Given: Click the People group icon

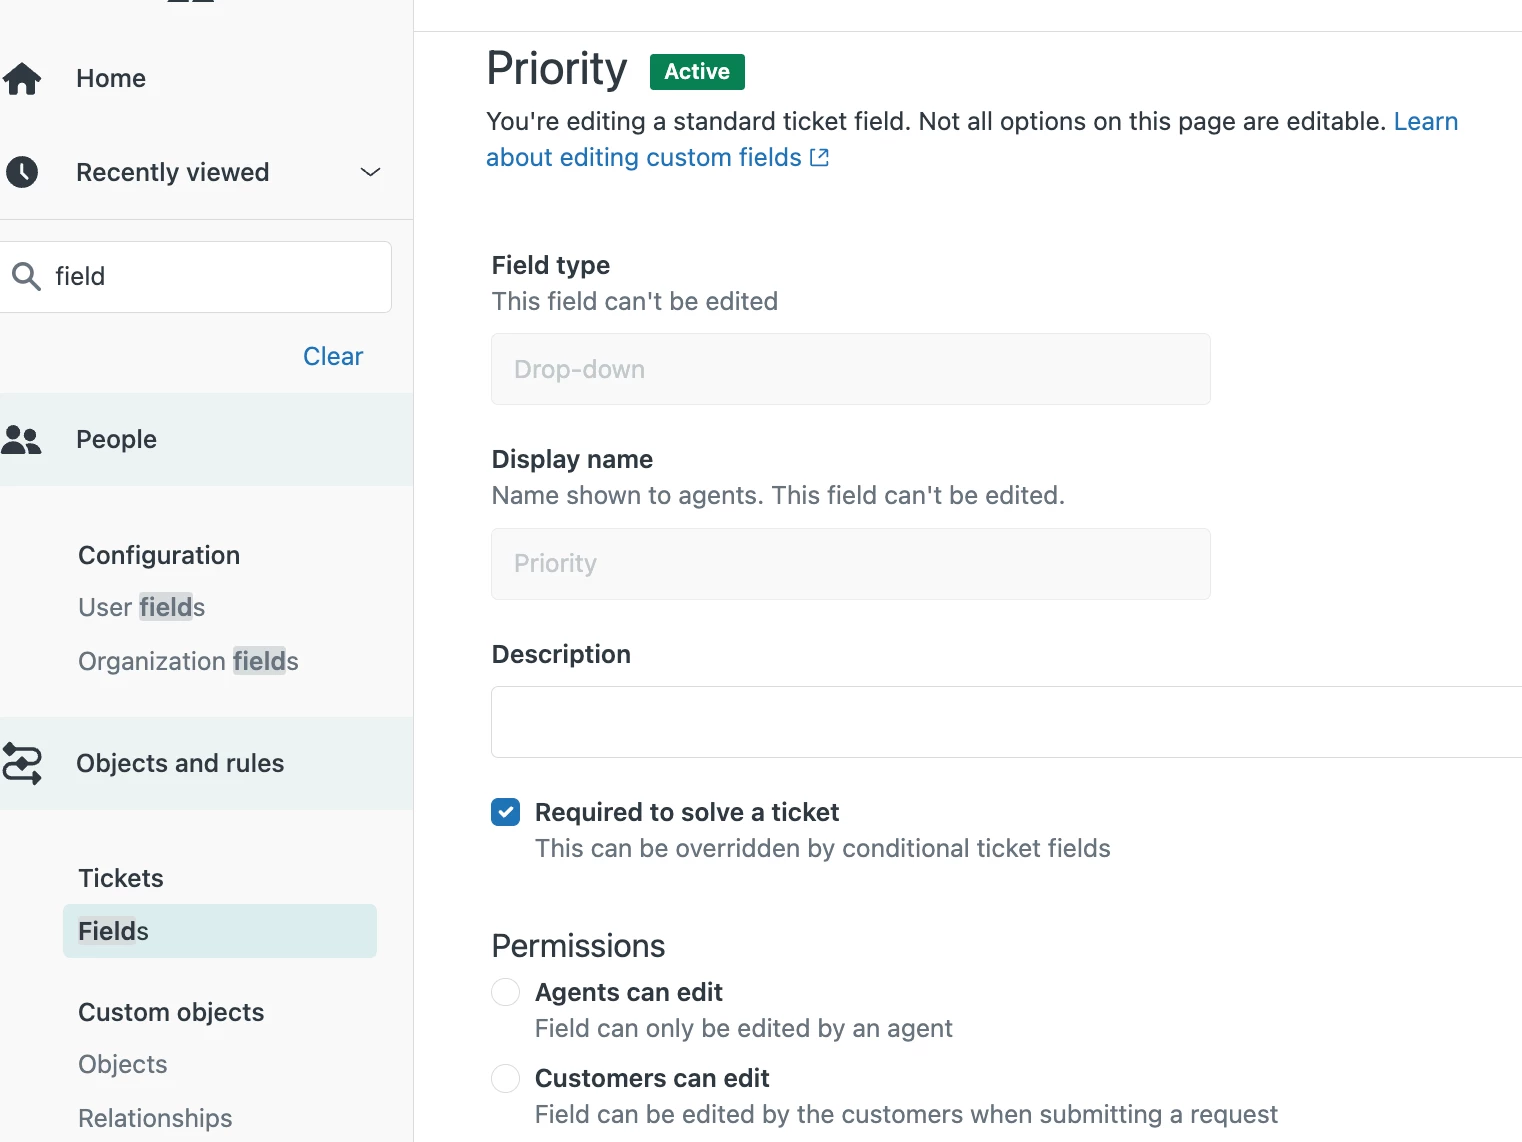Looking at the screenshot, I should [x=22, y=439].
